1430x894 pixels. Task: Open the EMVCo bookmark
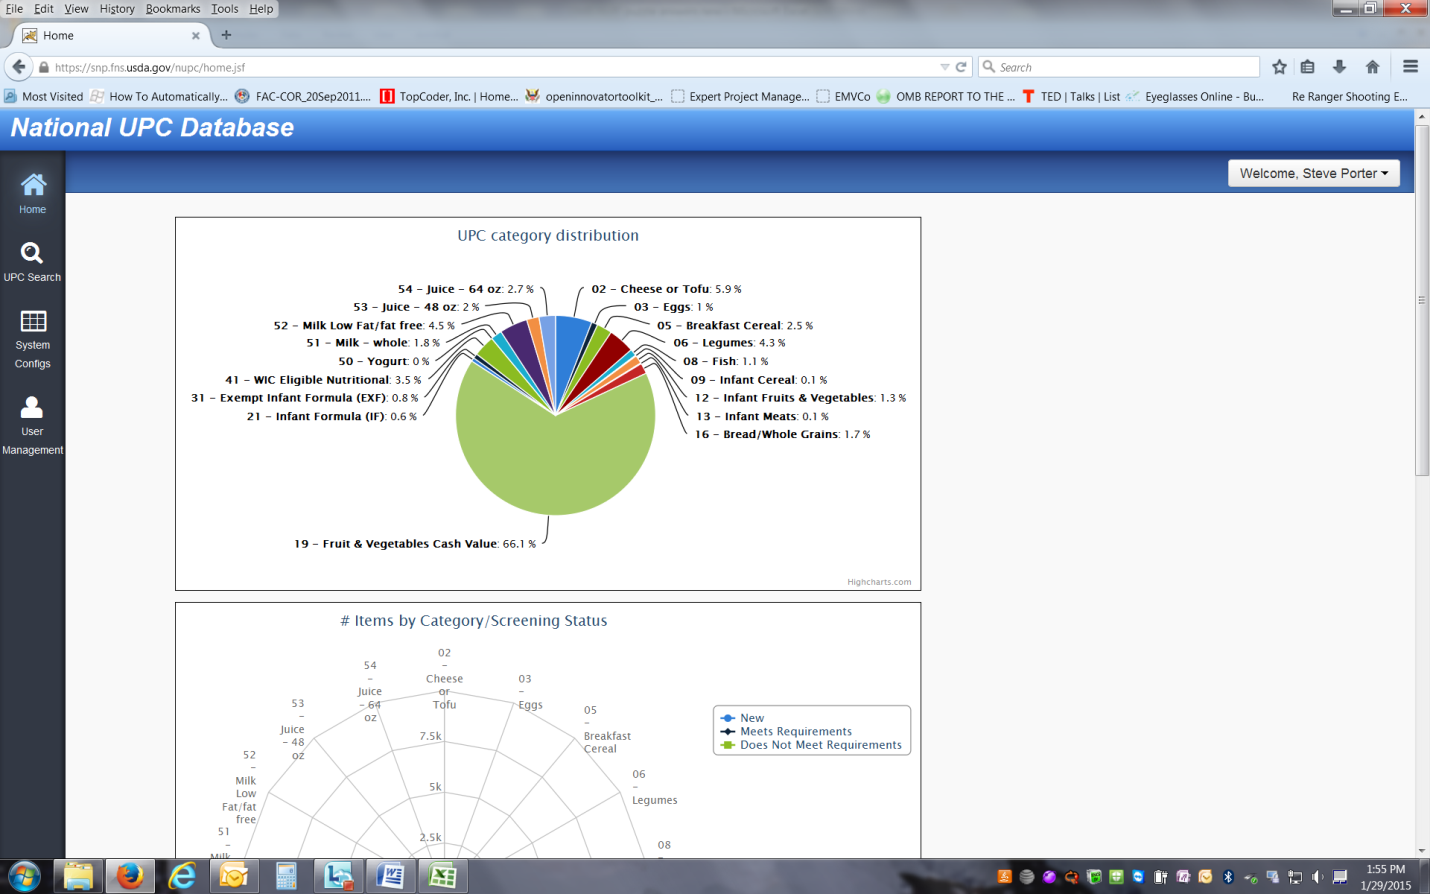(843, 96)
